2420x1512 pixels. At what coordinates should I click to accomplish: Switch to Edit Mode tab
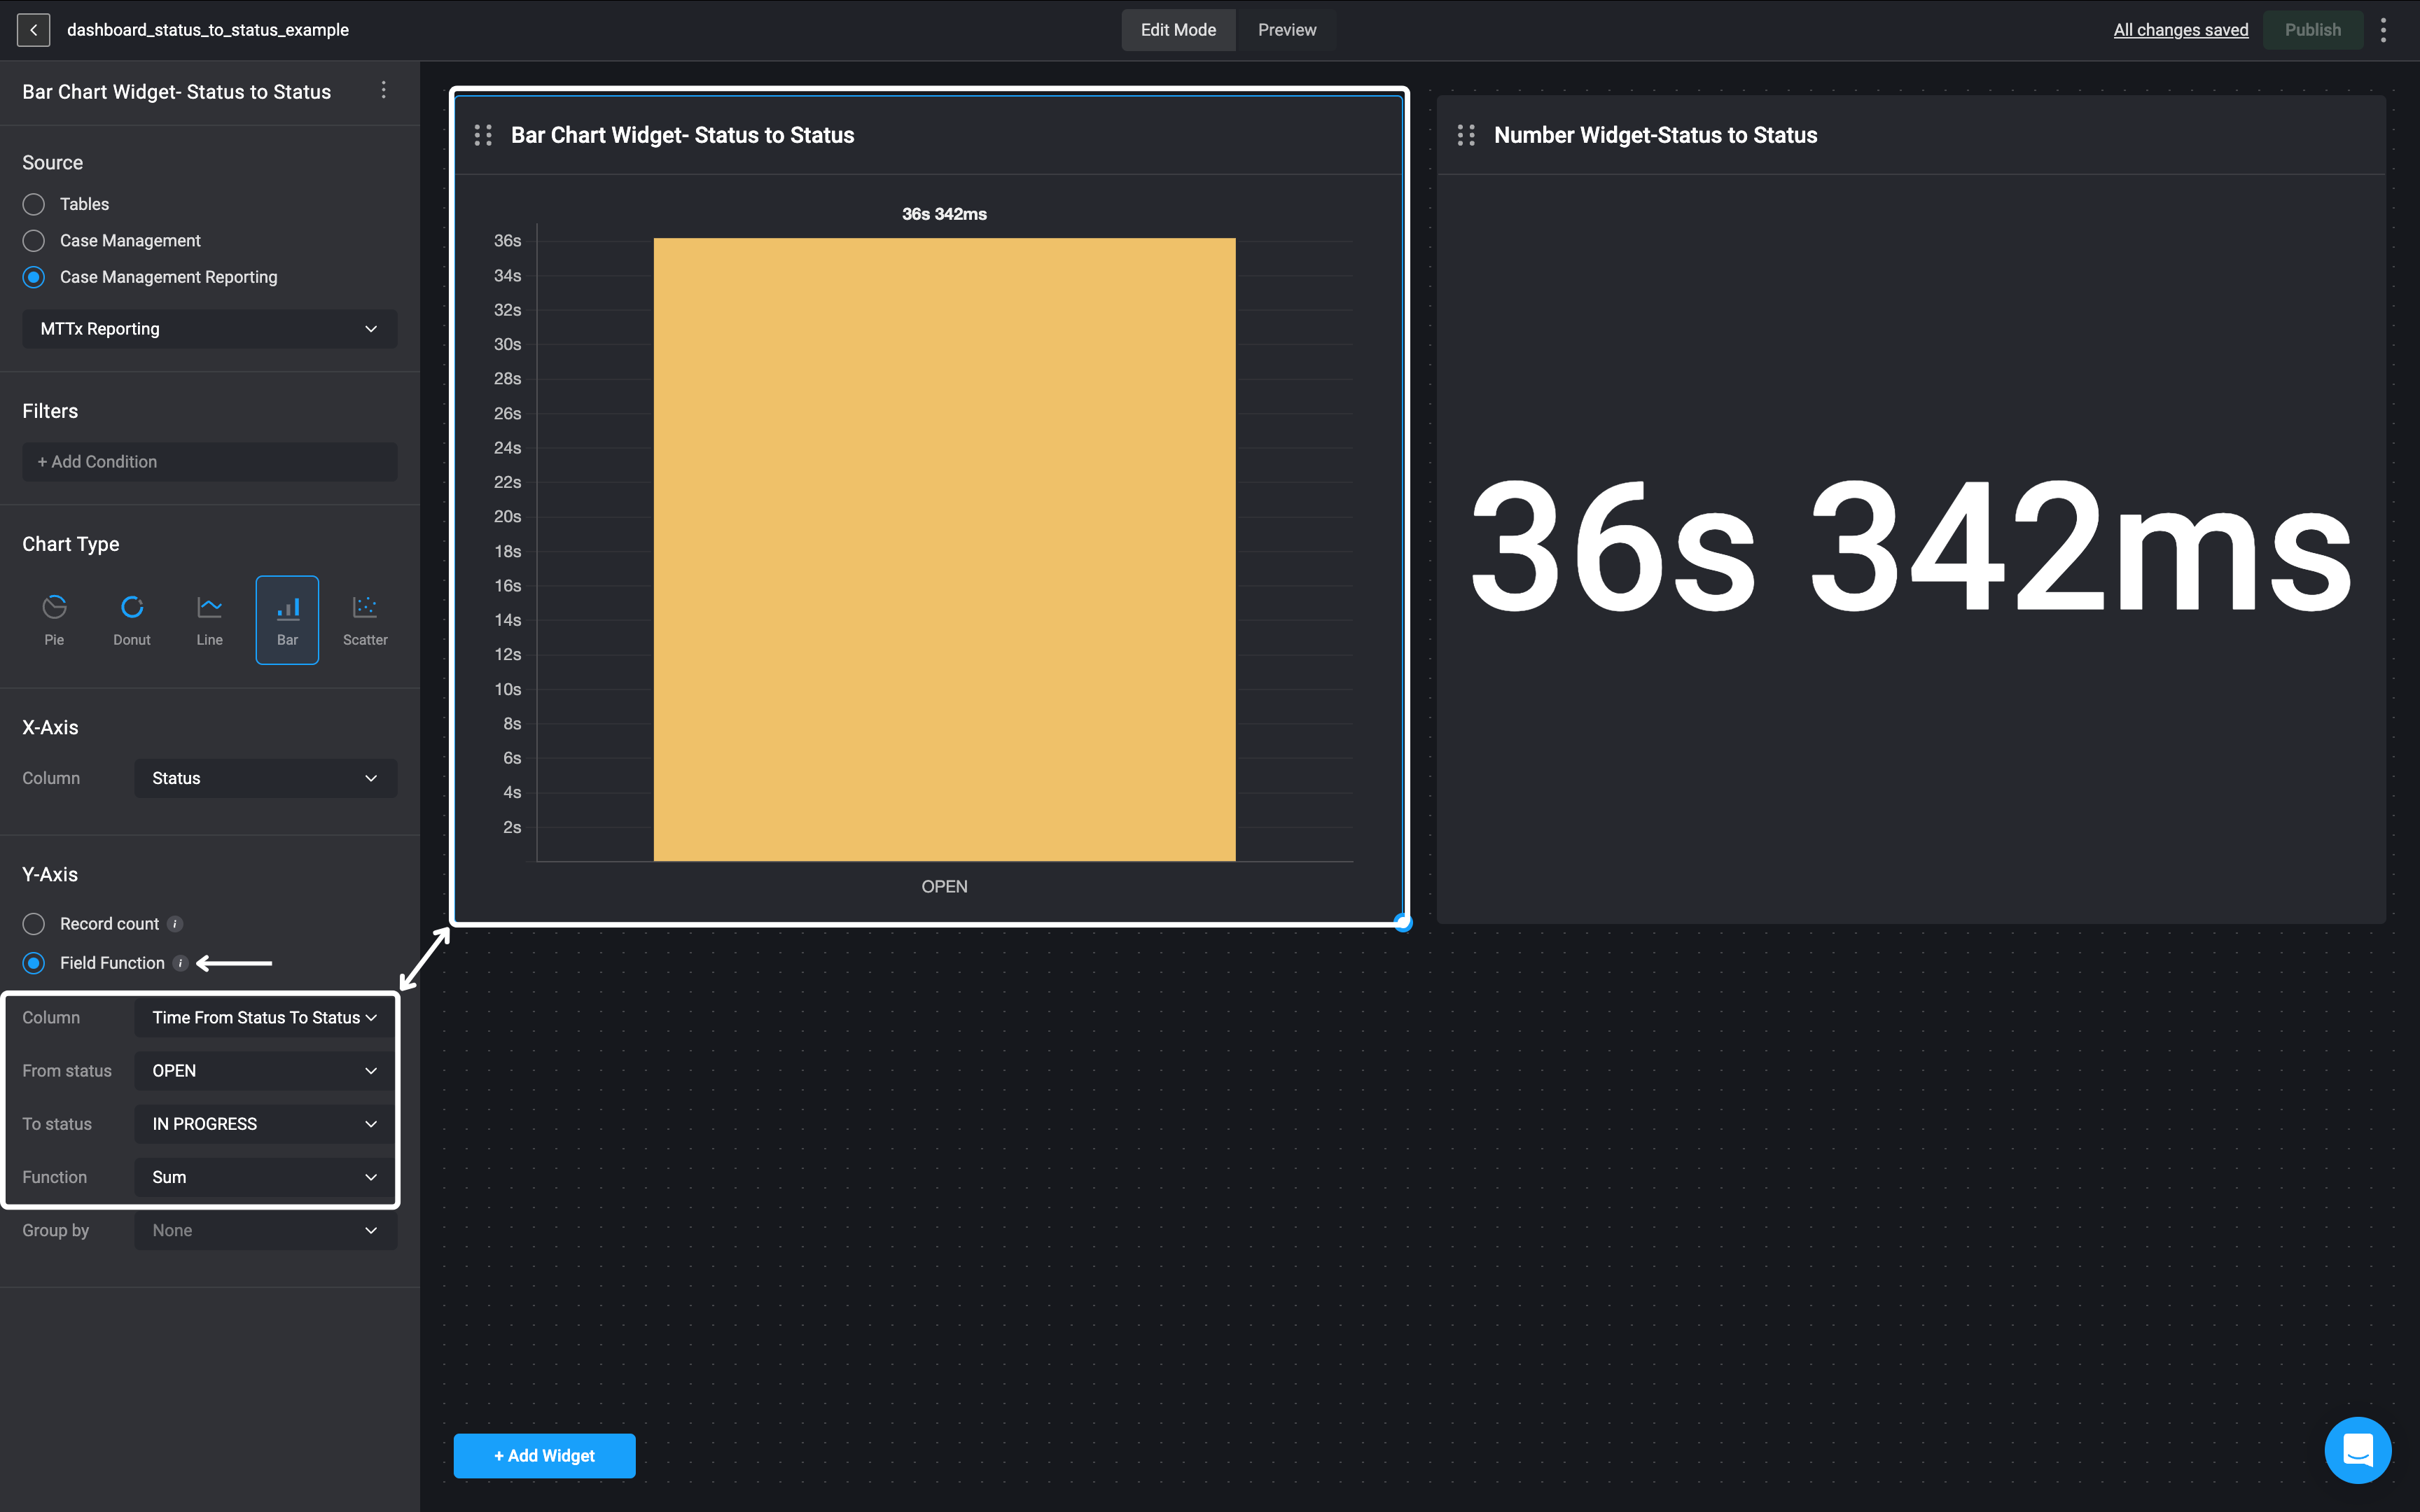coord(1178,30)
